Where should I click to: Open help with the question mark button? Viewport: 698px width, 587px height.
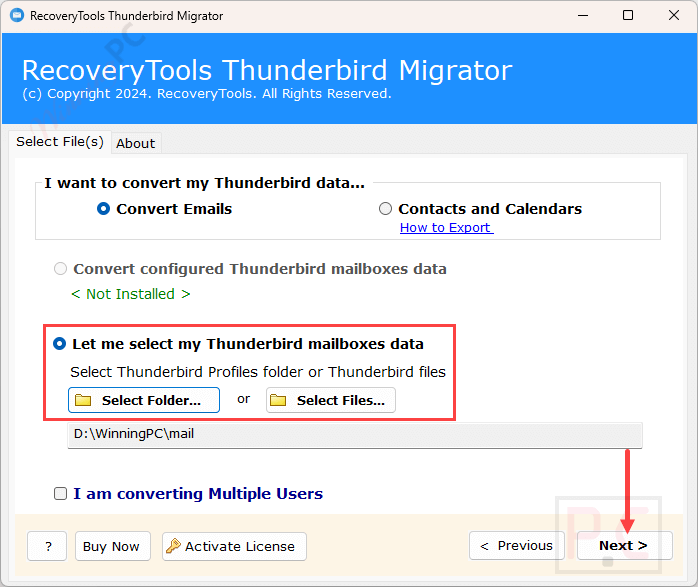[47, 546]
